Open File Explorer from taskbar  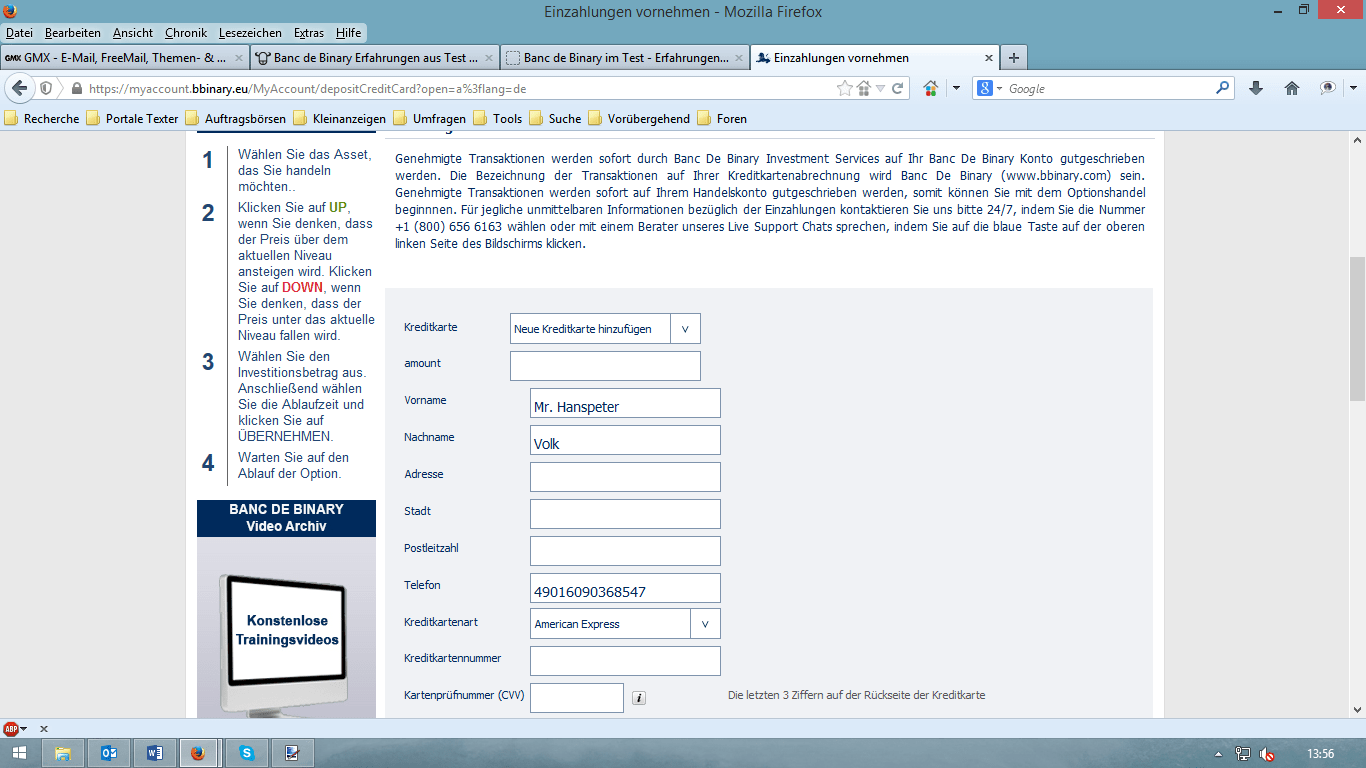pos(63,753)
